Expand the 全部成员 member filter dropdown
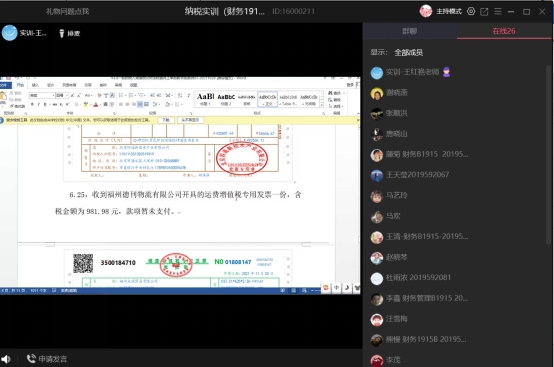The height and width of the screenshot is (367, 554). pyautogui.click(x=408, y=53)
